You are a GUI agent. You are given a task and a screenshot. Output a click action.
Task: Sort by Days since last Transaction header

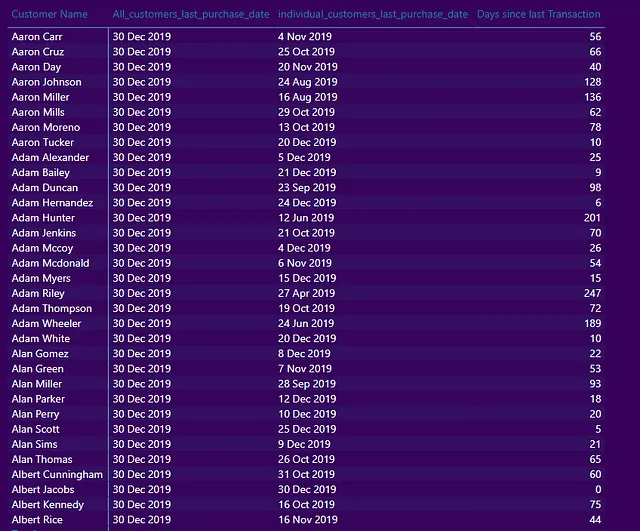click(538, 14)
